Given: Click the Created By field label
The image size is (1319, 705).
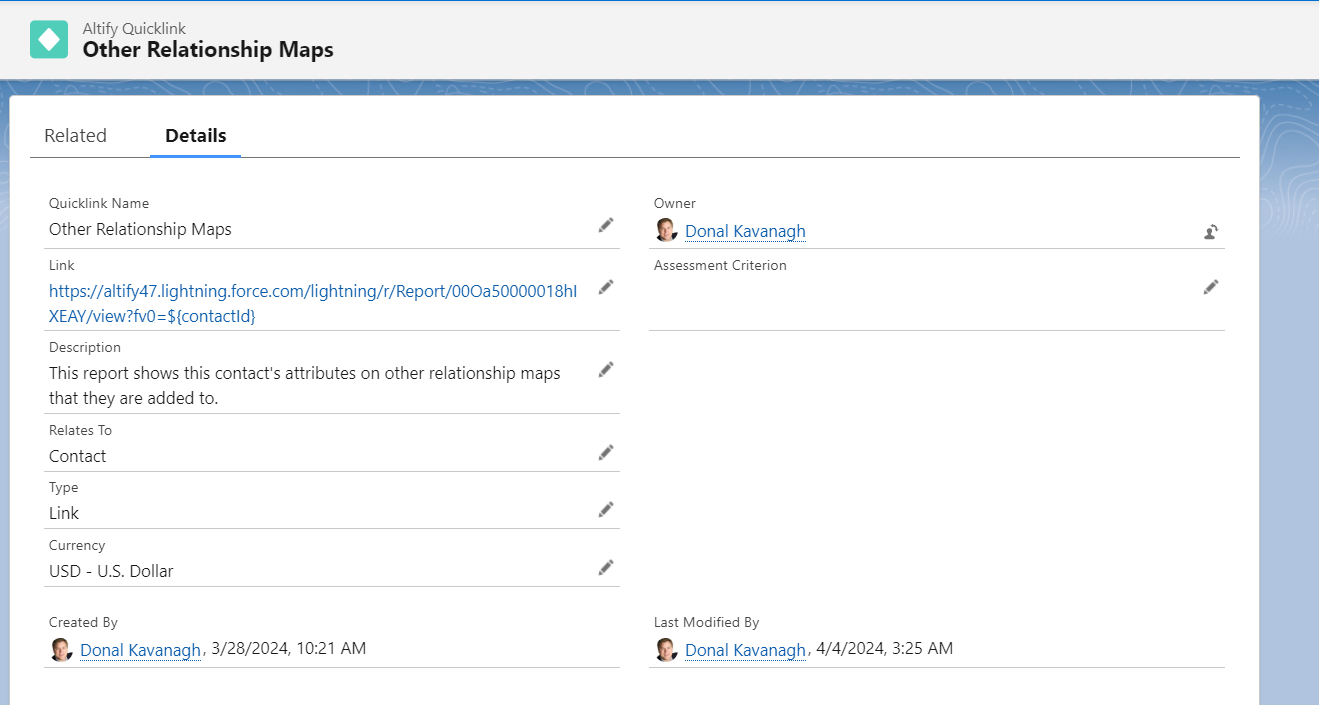Looking at the screenshot, I should point(83,623).
